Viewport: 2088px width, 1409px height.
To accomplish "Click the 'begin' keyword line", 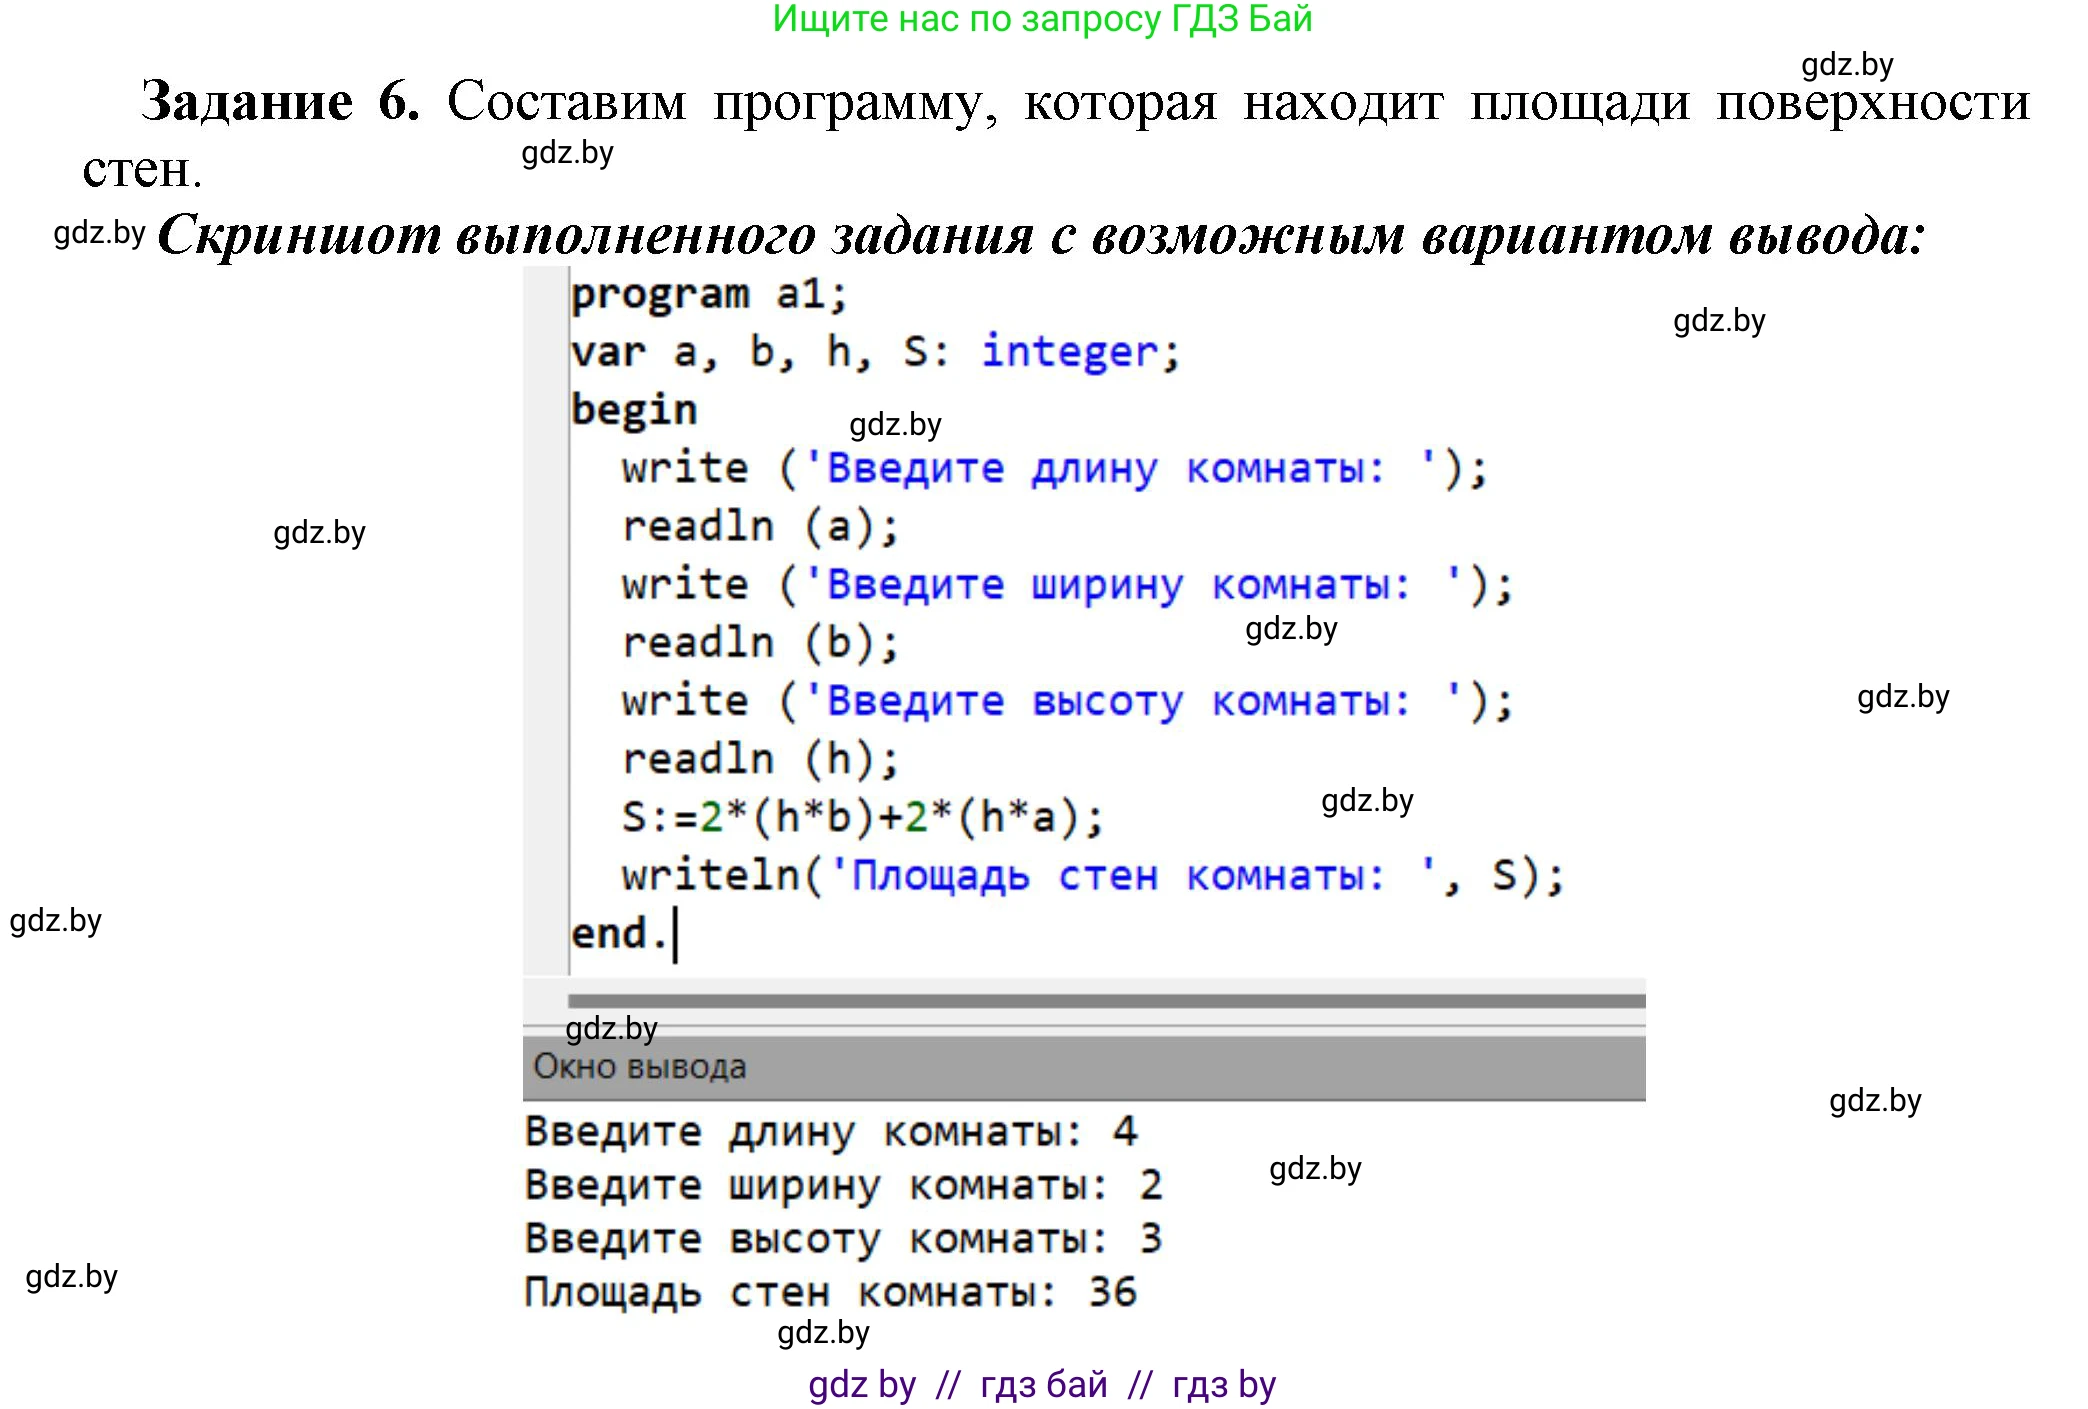I will pos(634,410).
